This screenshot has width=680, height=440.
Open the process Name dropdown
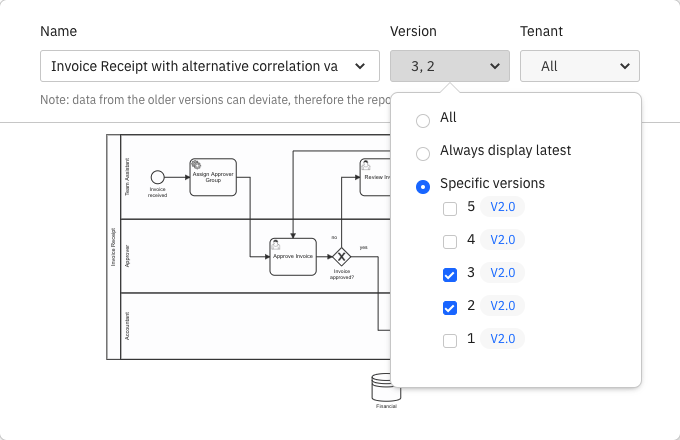pyautogui.click(x=210, y=66)
